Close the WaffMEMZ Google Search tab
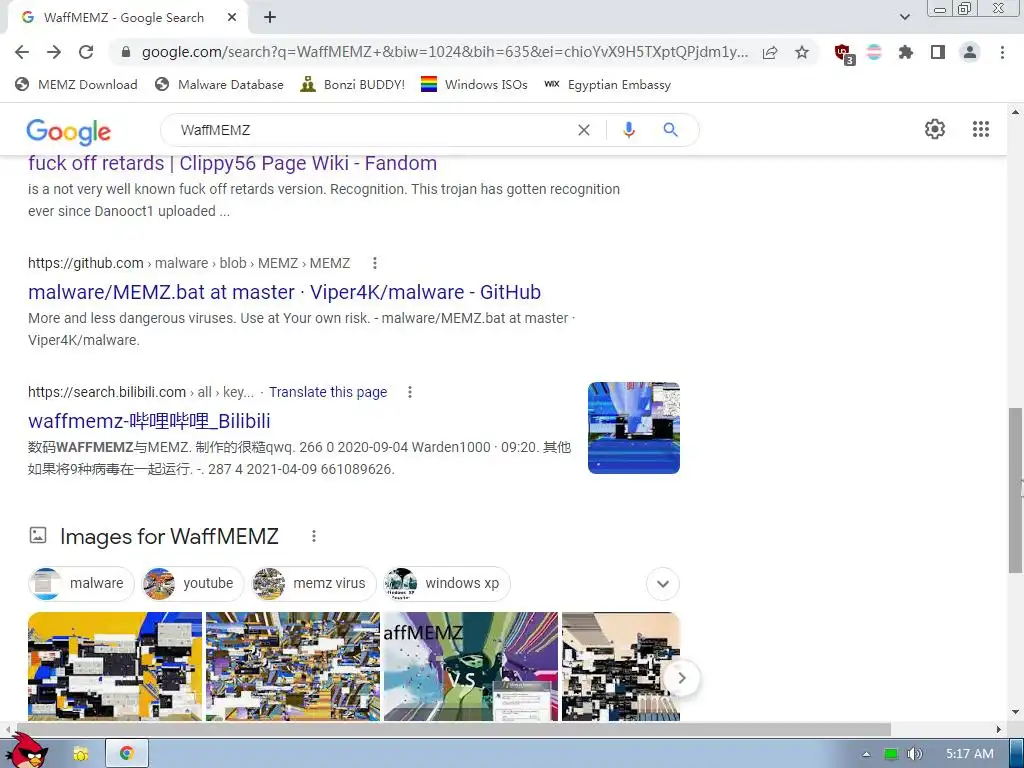 click(x=232, y=18)
